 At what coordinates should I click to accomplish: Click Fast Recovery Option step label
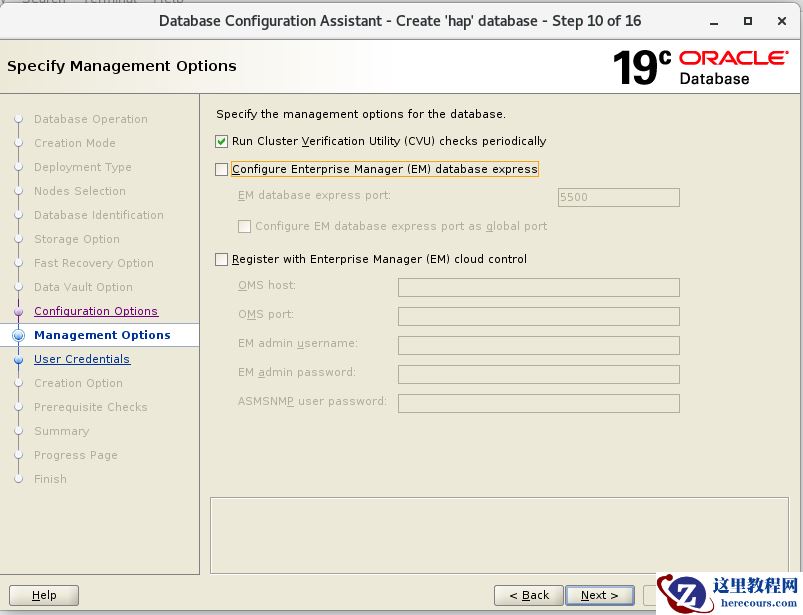[94, 263]
